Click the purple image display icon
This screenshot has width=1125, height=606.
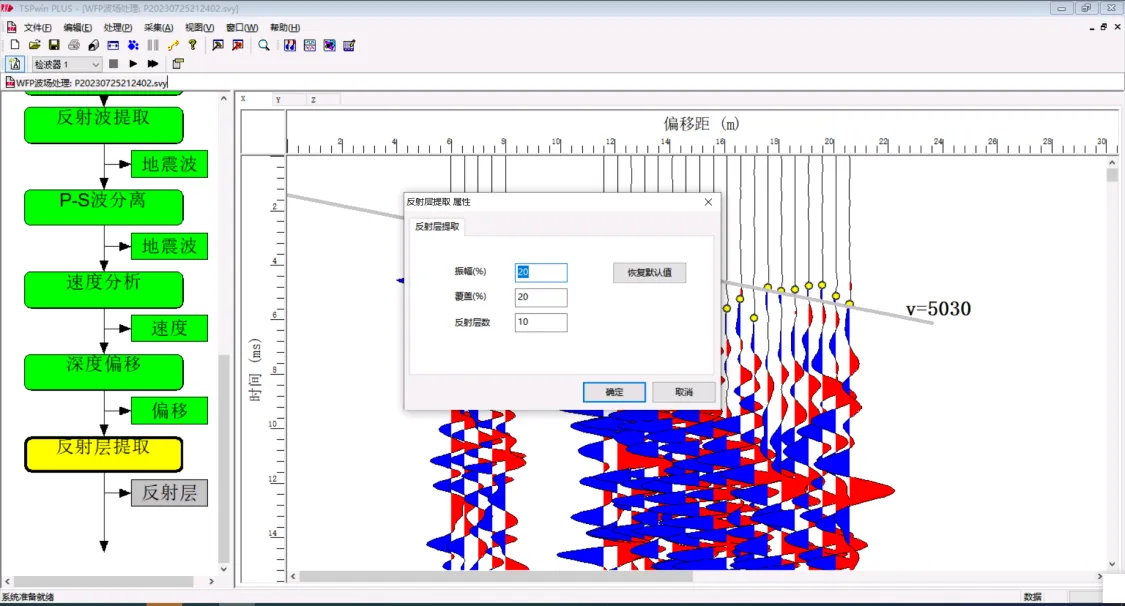pos(329,45)
